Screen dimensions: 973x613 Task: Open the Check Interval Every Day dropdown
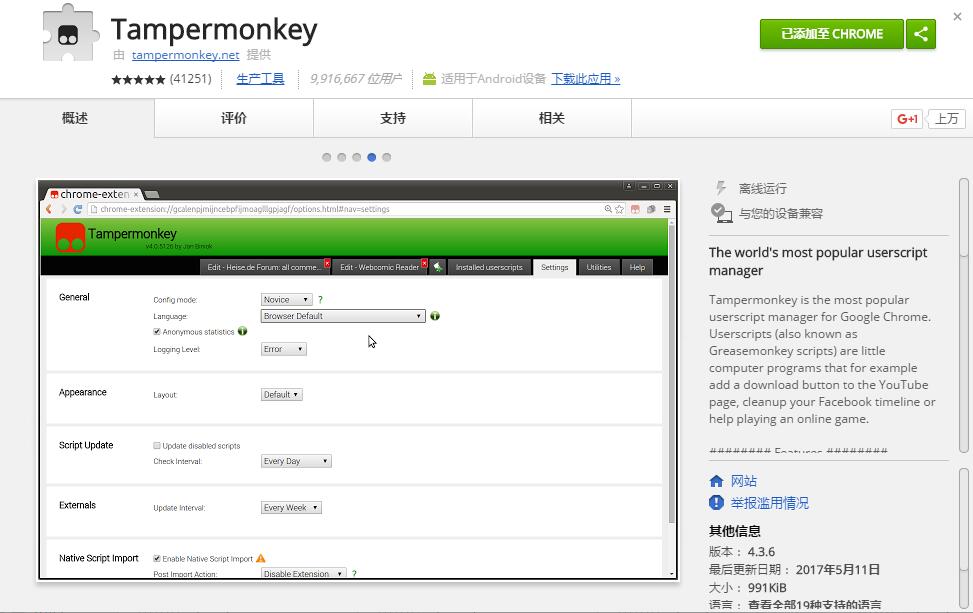click(x=296, y=461)
